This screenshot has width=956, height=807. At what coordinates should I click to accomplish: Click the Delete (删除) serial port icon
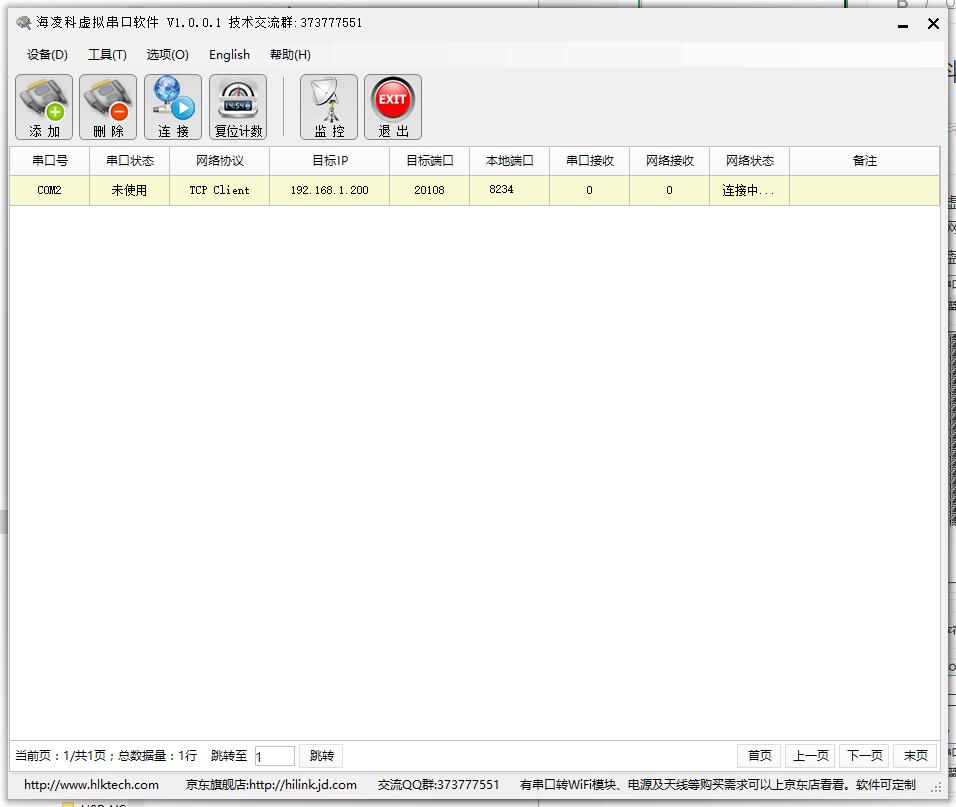pyautogui.click(x=108, y=107)
